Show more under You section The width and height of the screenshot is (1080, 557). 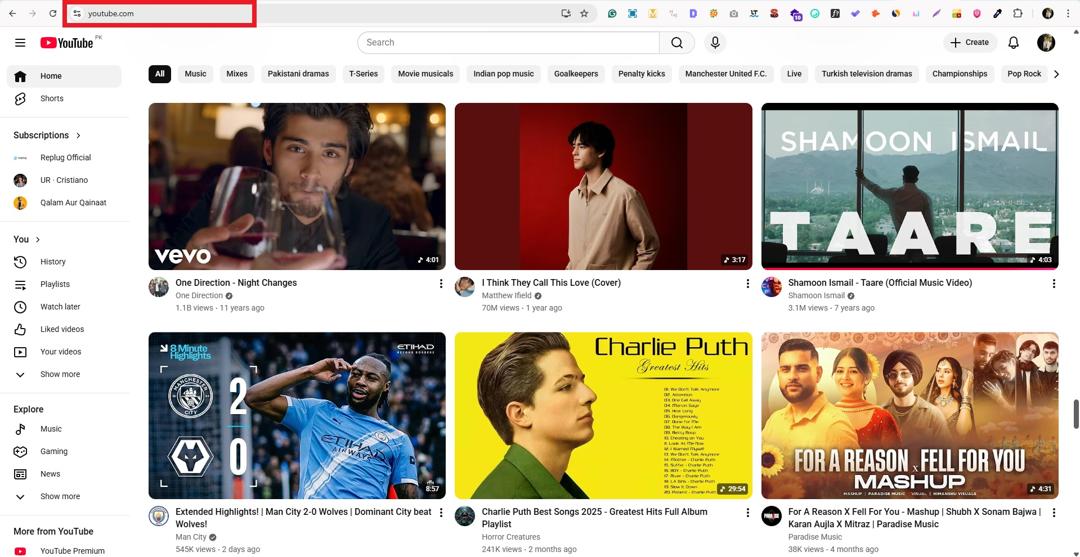[64, 375]
